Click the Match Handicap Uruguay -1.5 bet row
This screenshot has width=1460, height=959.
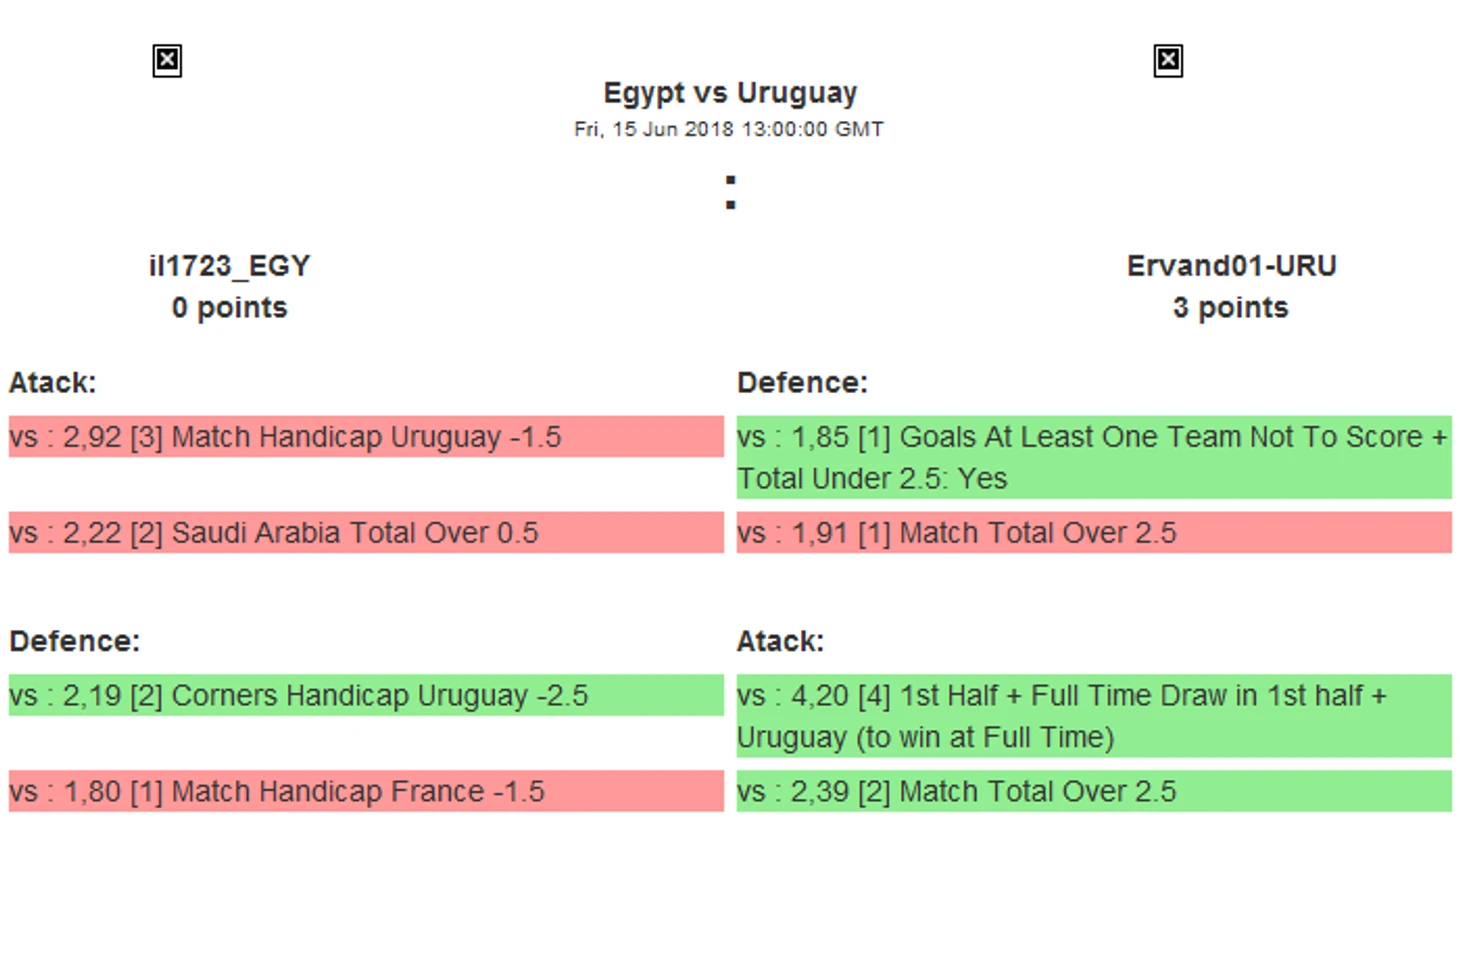366,437
